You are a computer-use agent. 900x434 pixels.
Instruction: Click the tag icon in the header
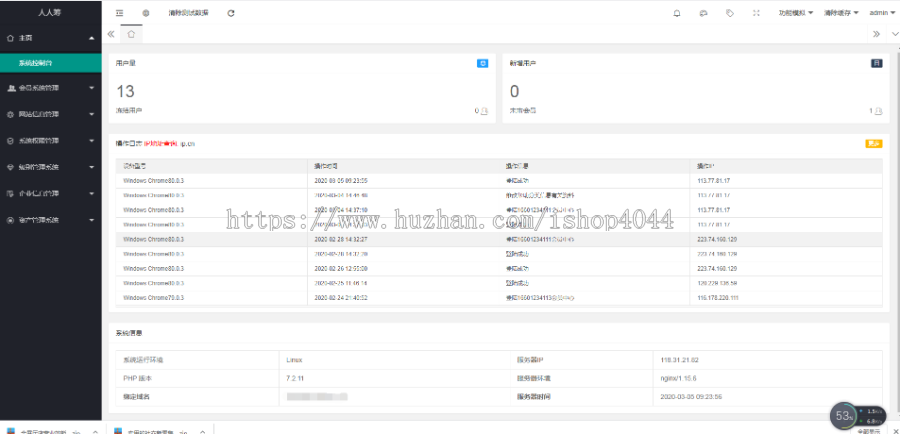pyautogui.click(x=730, y=13)
